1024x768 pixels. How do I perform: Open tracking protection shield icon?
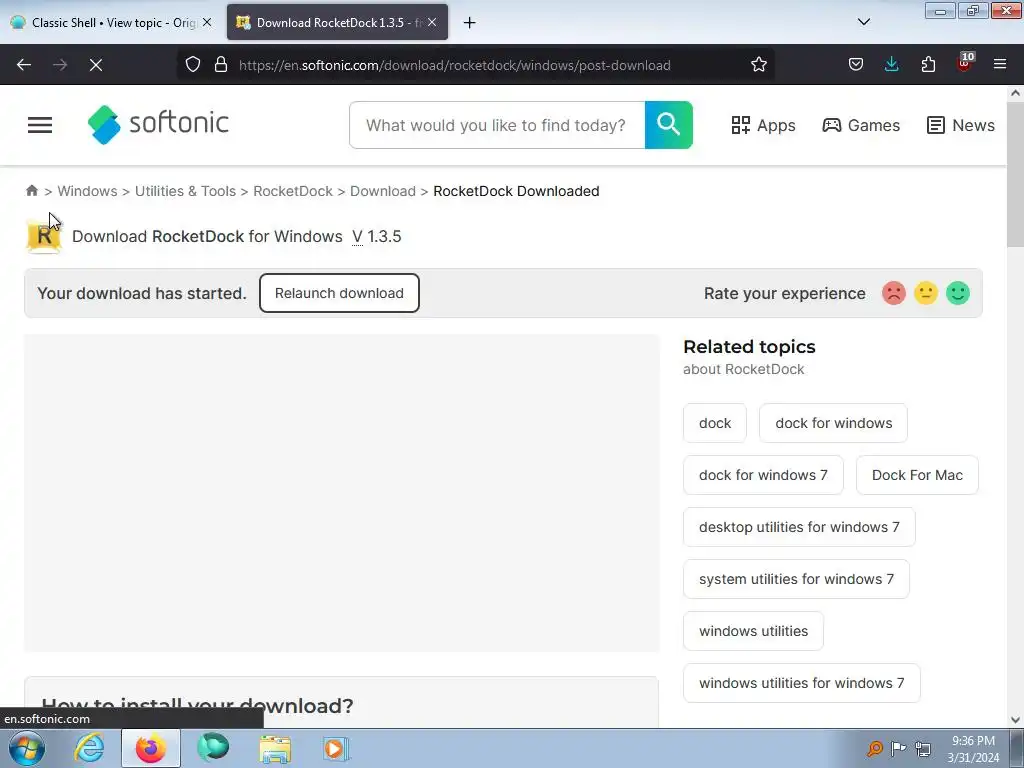(193, 65)
